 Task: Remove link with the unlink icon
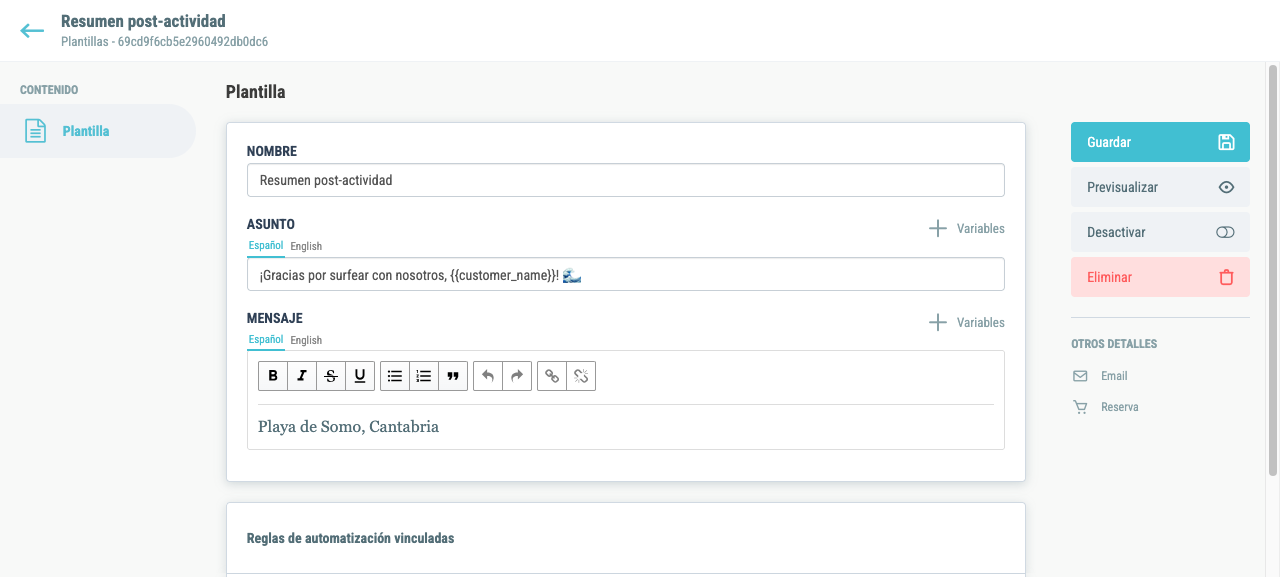point(581,376)
